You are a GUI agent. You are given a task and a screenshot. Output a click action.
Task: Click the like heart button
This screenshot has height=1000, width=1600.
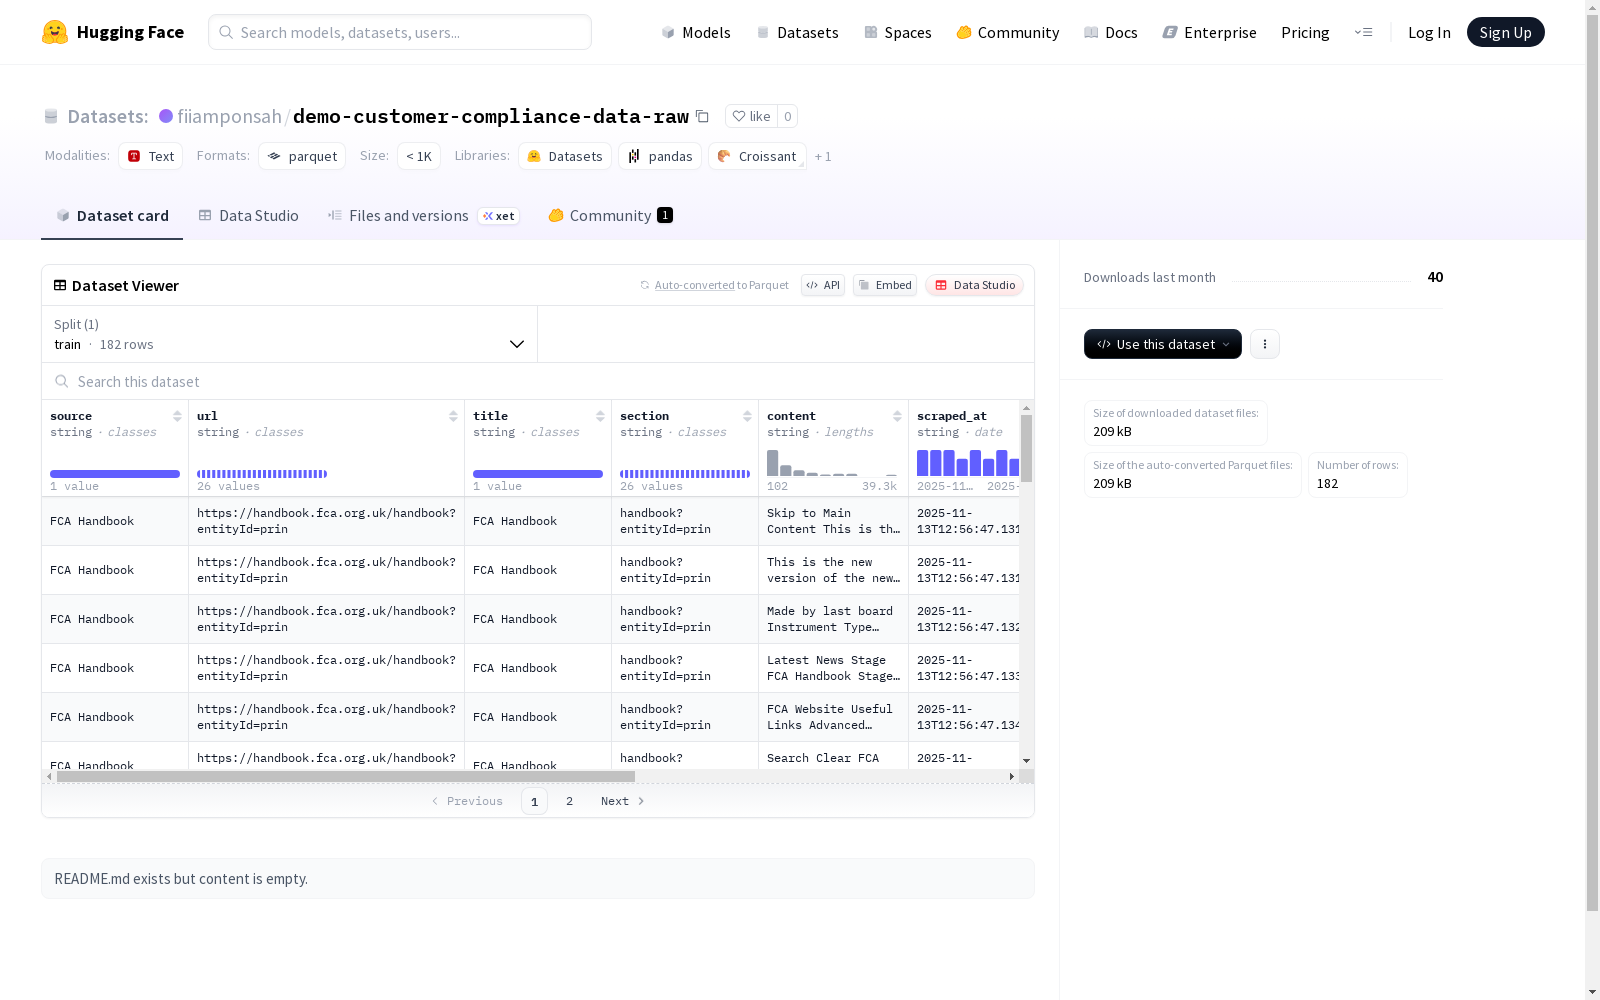(x=751, y=116)
